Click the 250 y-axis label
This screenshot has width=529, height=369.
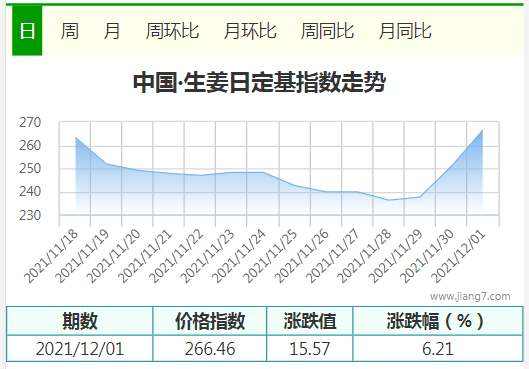point(30,168)
